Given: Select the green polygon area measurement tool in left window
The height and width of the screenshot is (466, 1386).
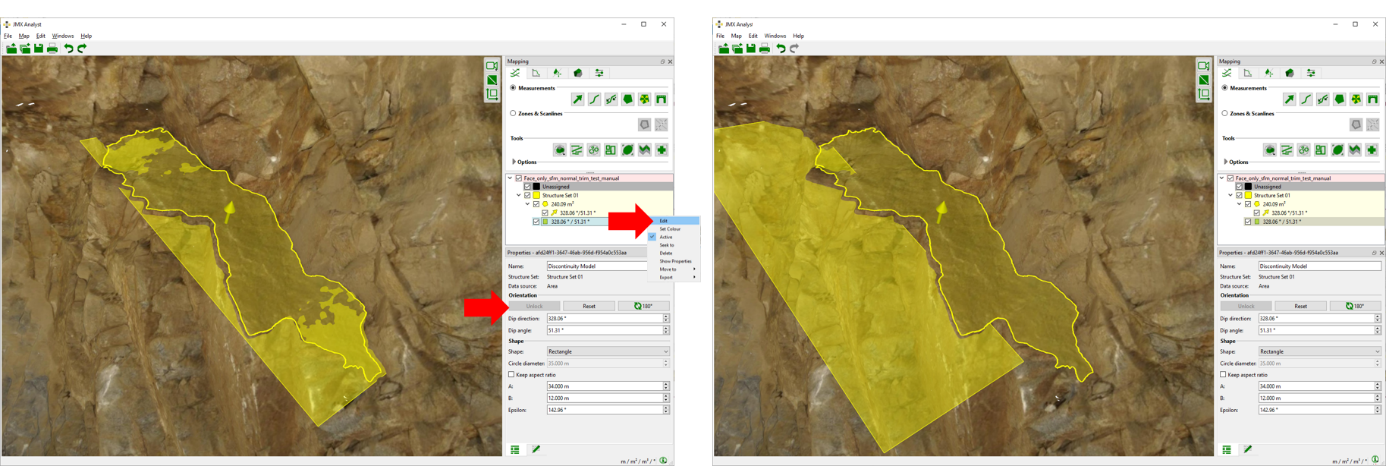Looking at the screenshot, I should point(626,100).
